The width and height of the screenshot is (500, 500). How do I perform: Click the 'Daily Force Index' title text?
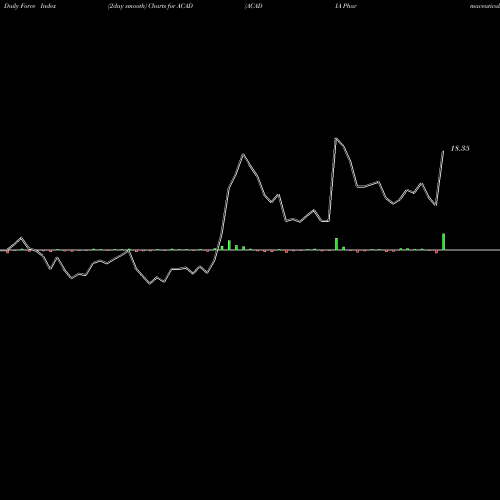click(30, 6)
